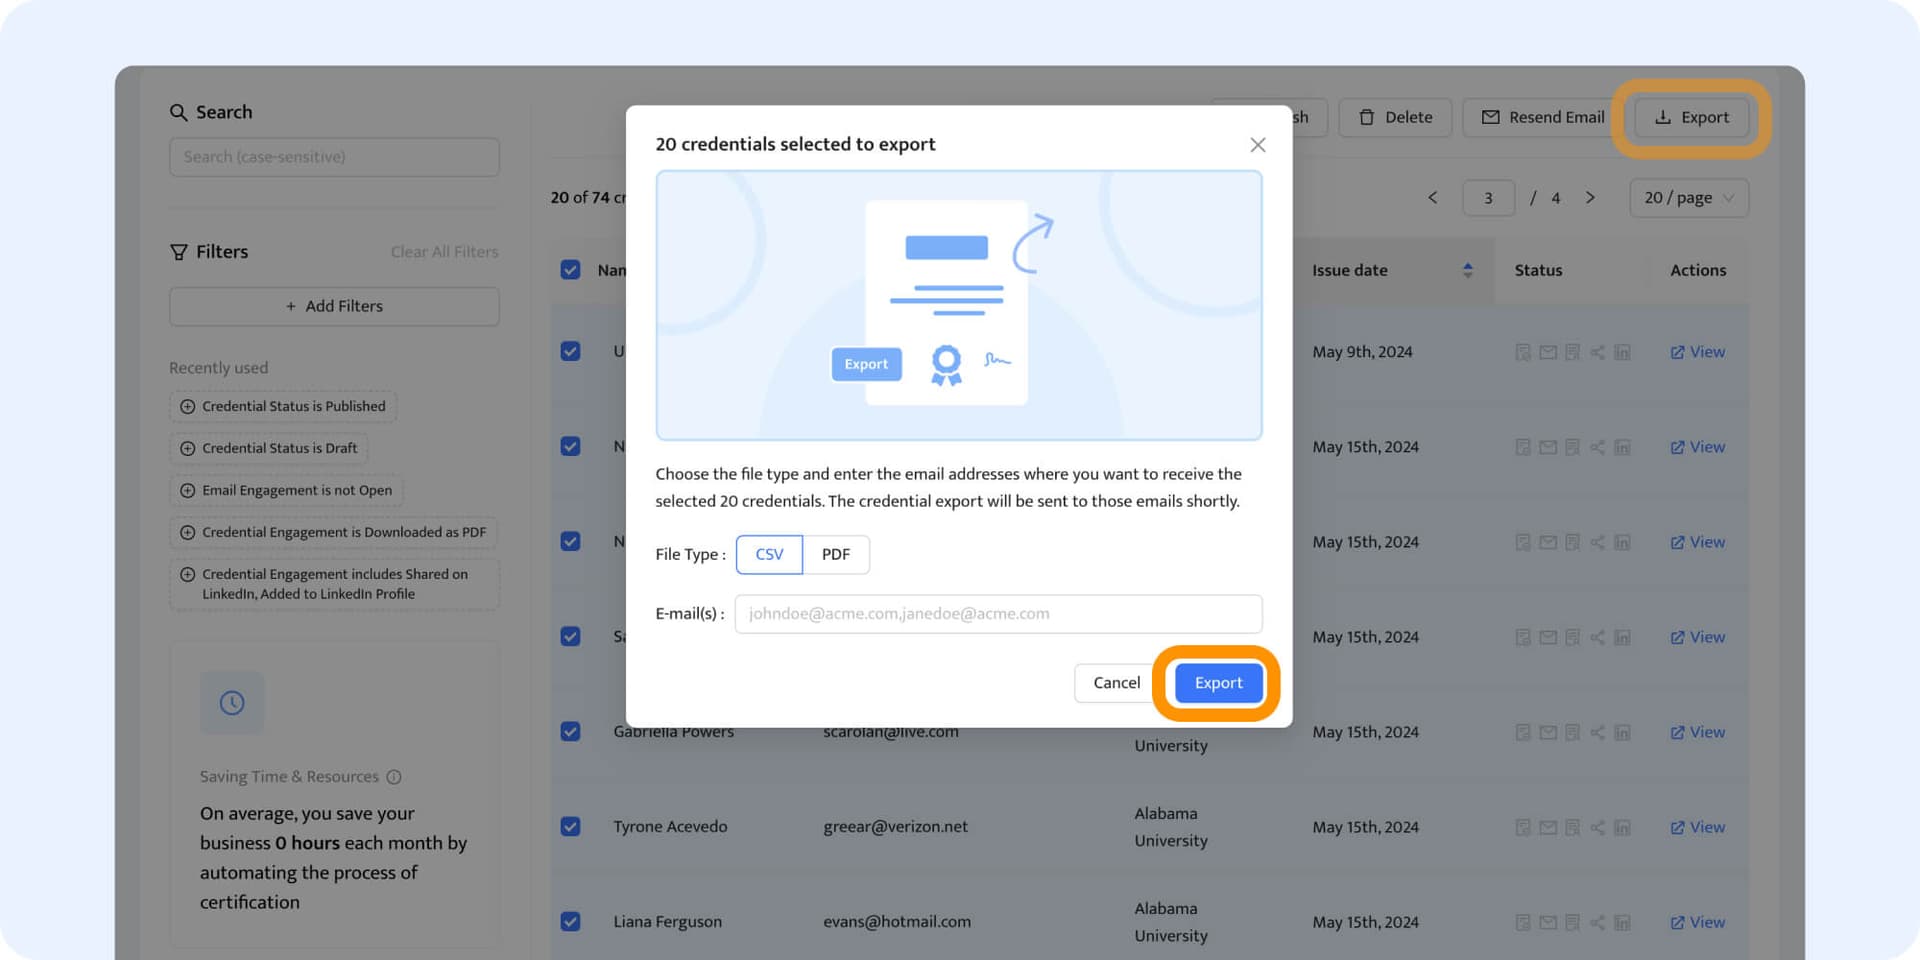Go to the next page arrow
This screenshot has width=1920, height=960.
click(1590, 198)
